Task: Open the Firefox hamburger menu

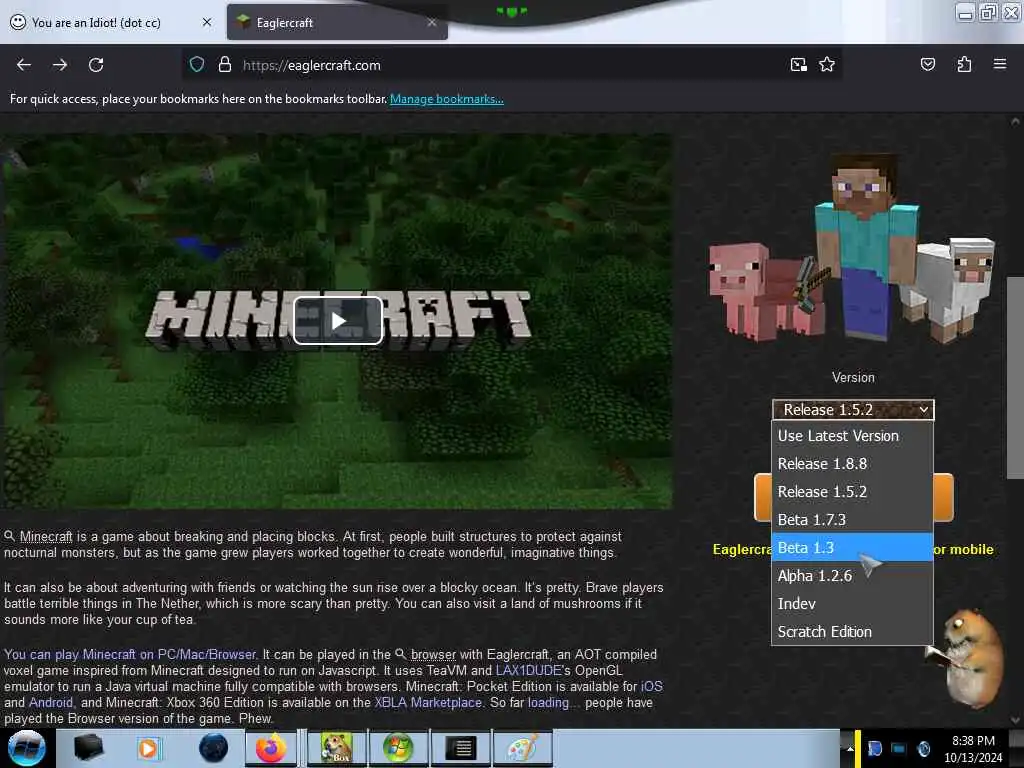Action: (x=999, y=64)
